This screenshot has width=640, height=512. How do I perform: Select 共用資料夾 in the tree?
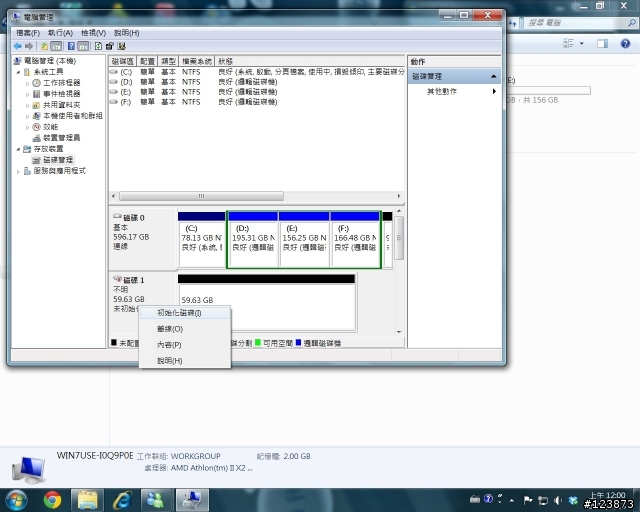click(x=62, y=105)
